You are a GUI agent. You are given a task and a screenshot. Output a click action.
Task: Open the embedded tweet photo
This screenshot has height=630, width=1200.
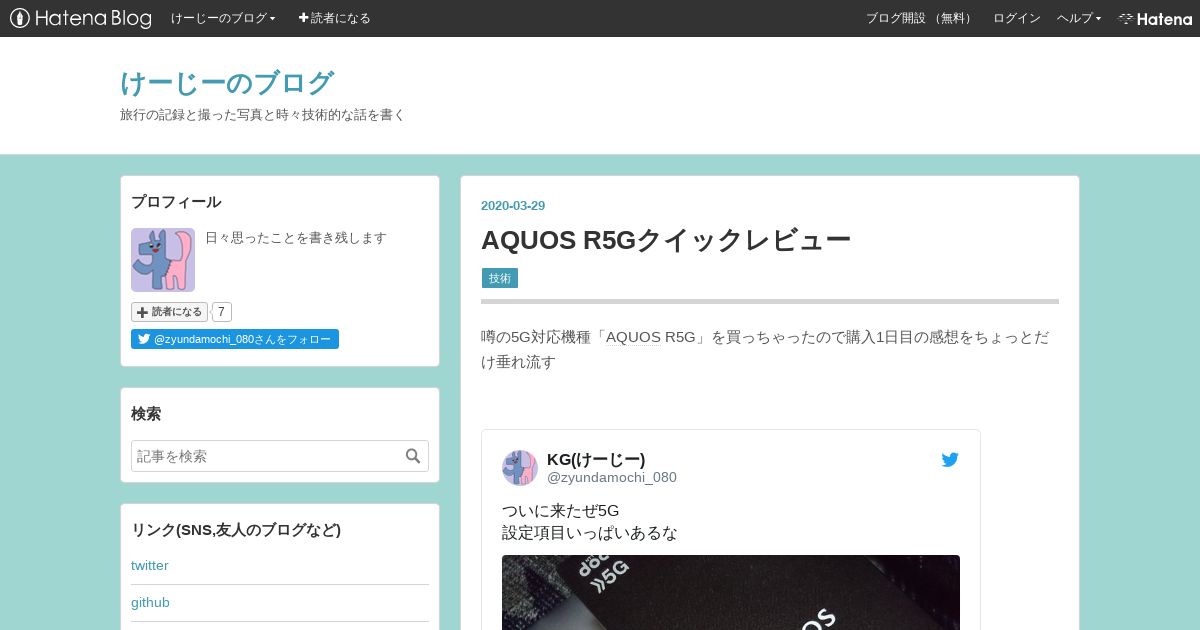(731, 592)
